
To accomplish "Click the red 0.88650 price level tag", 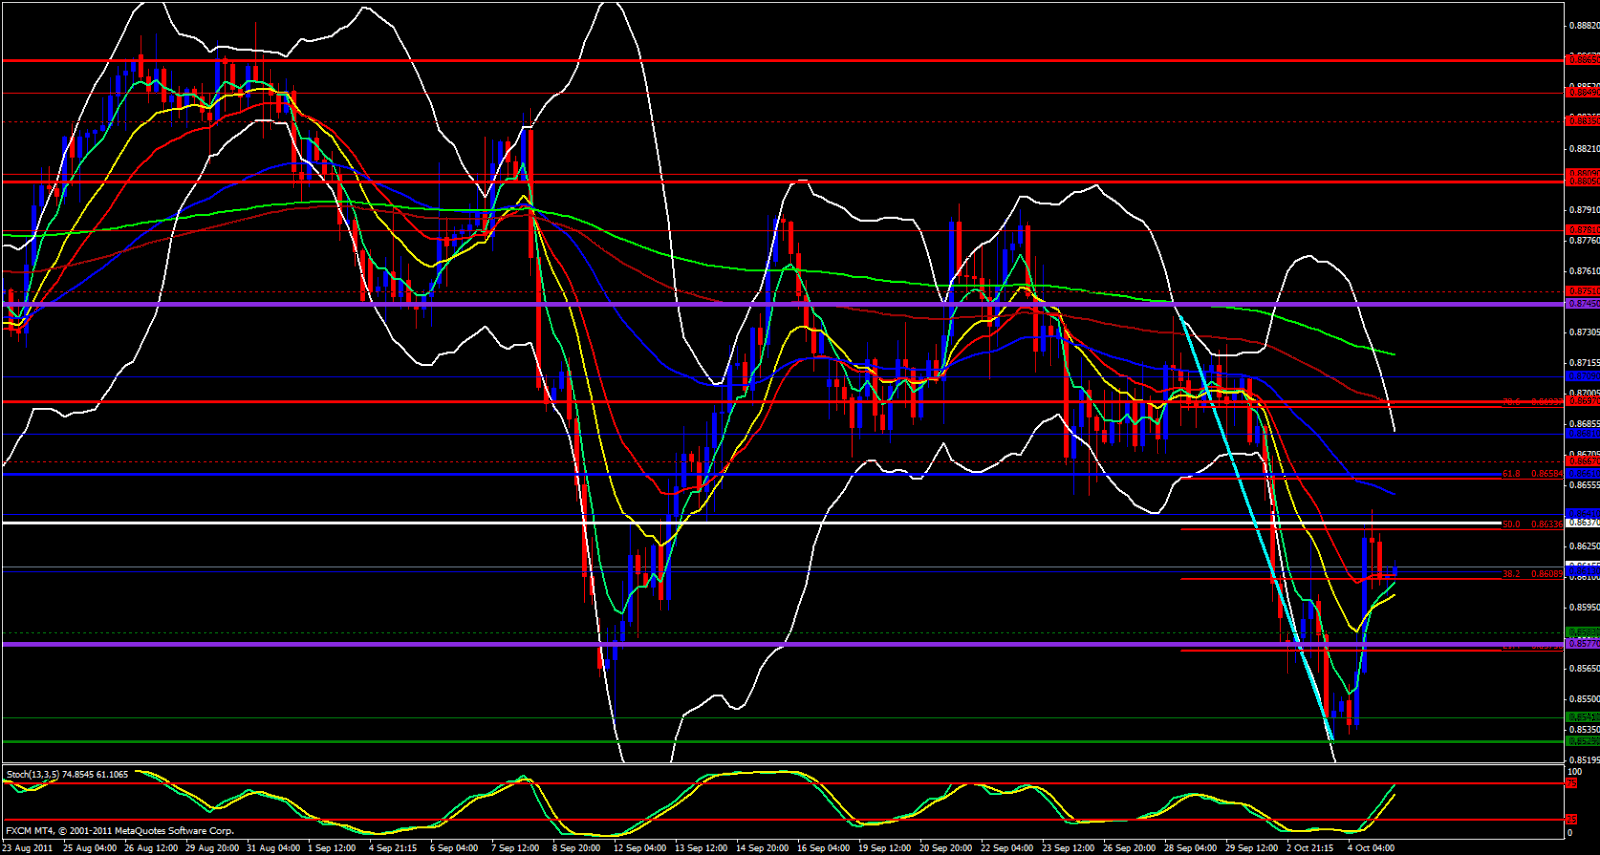I will point(1583,60).
